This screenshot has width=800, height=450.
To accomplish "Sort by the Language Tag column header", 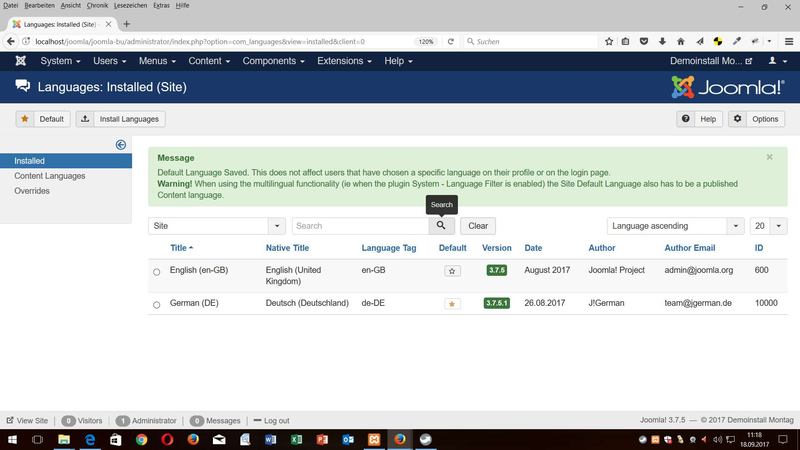I will (x=389, y=248).
